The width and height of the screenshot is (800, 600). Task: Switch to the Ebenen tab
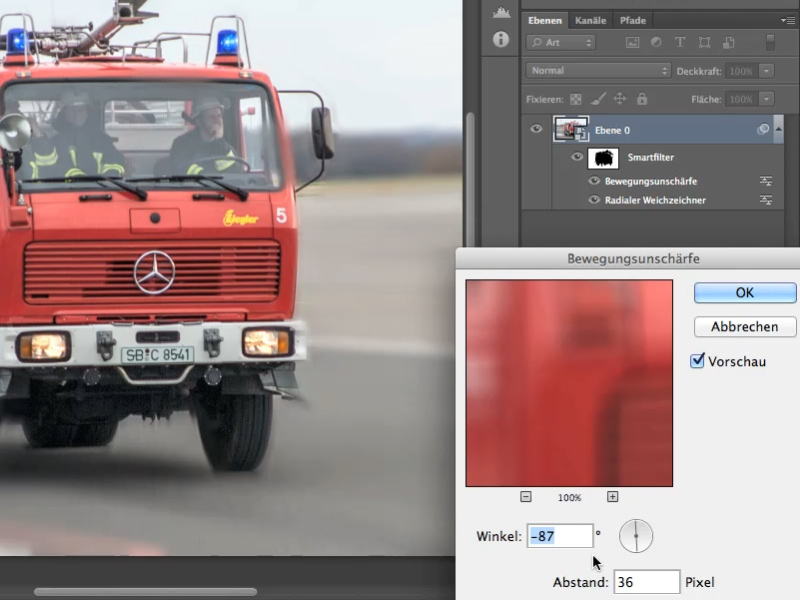[544, 20]
